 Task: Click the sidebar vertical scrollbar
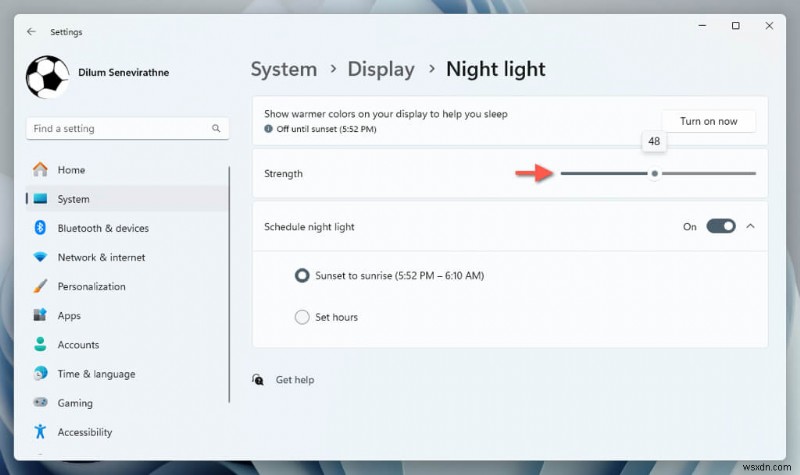(229, 284)
